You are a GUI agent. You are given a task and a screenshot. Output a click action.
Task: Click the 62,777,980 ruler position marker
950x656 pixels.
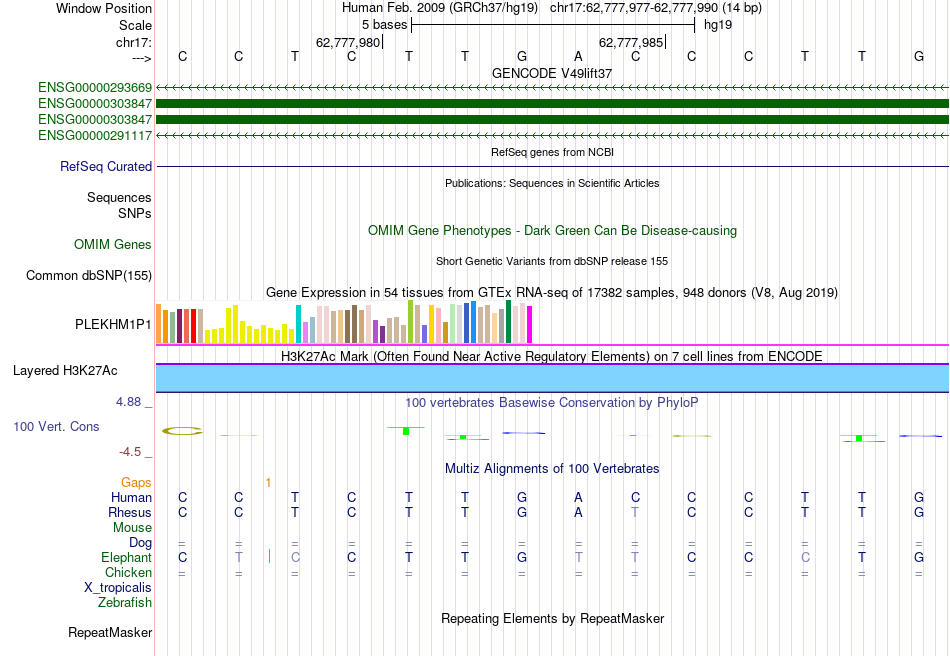(348, 42)
